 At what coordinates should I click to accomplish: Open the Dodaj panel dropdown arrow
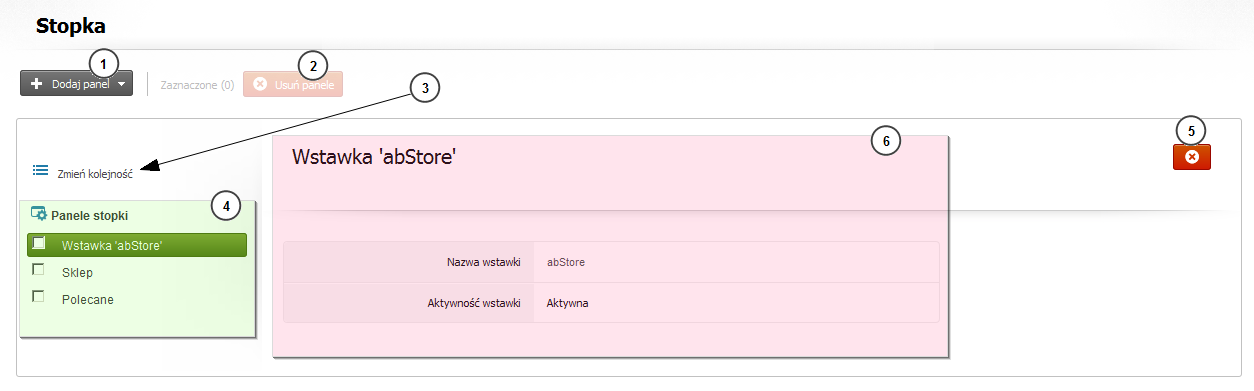click(121, 85)
